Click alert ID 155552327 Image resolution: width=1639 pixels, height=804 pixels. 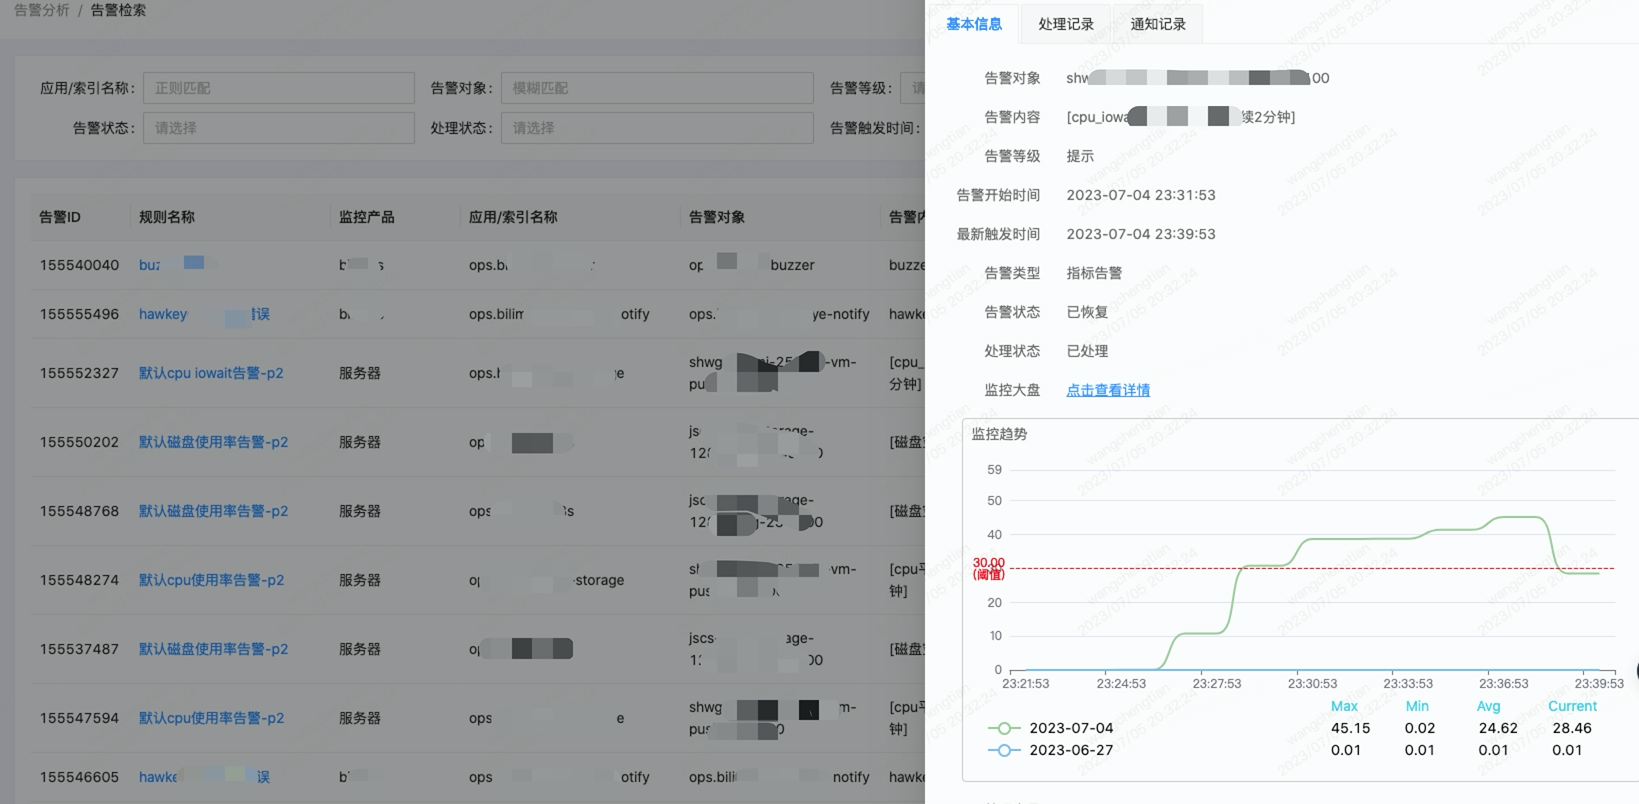pos(79,373)
